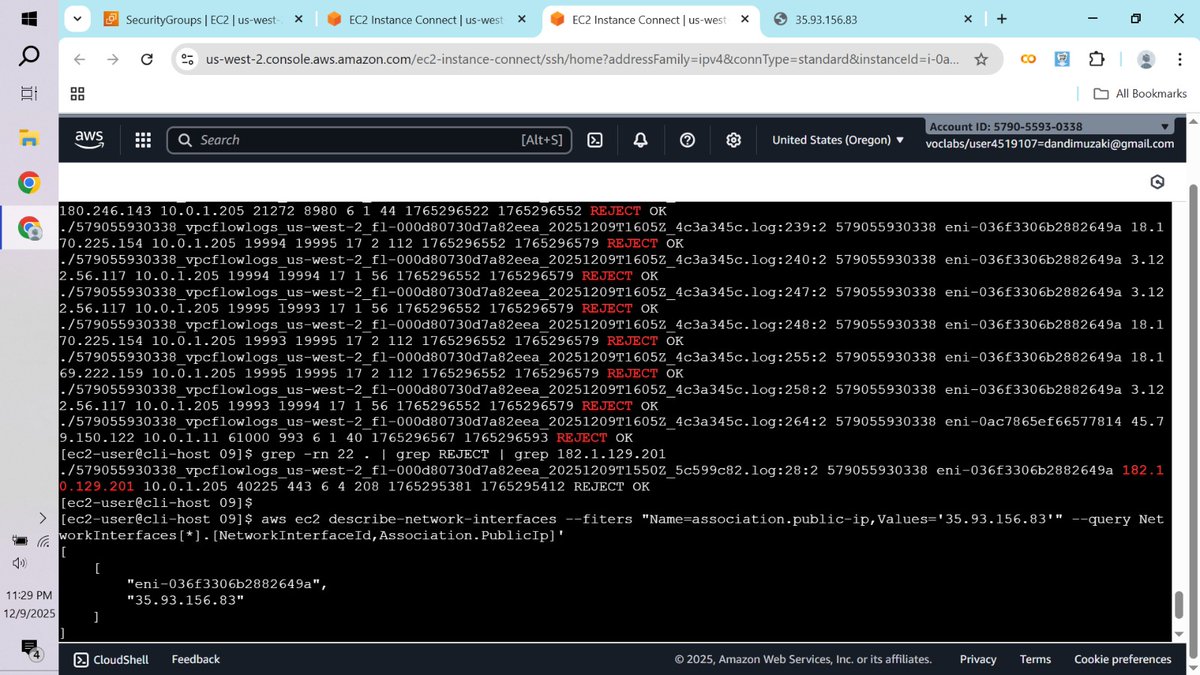This screenshot has width=1200, height=675.
Task: Click the terminal scrollbar thumb
Action: tap(1179, 605)
